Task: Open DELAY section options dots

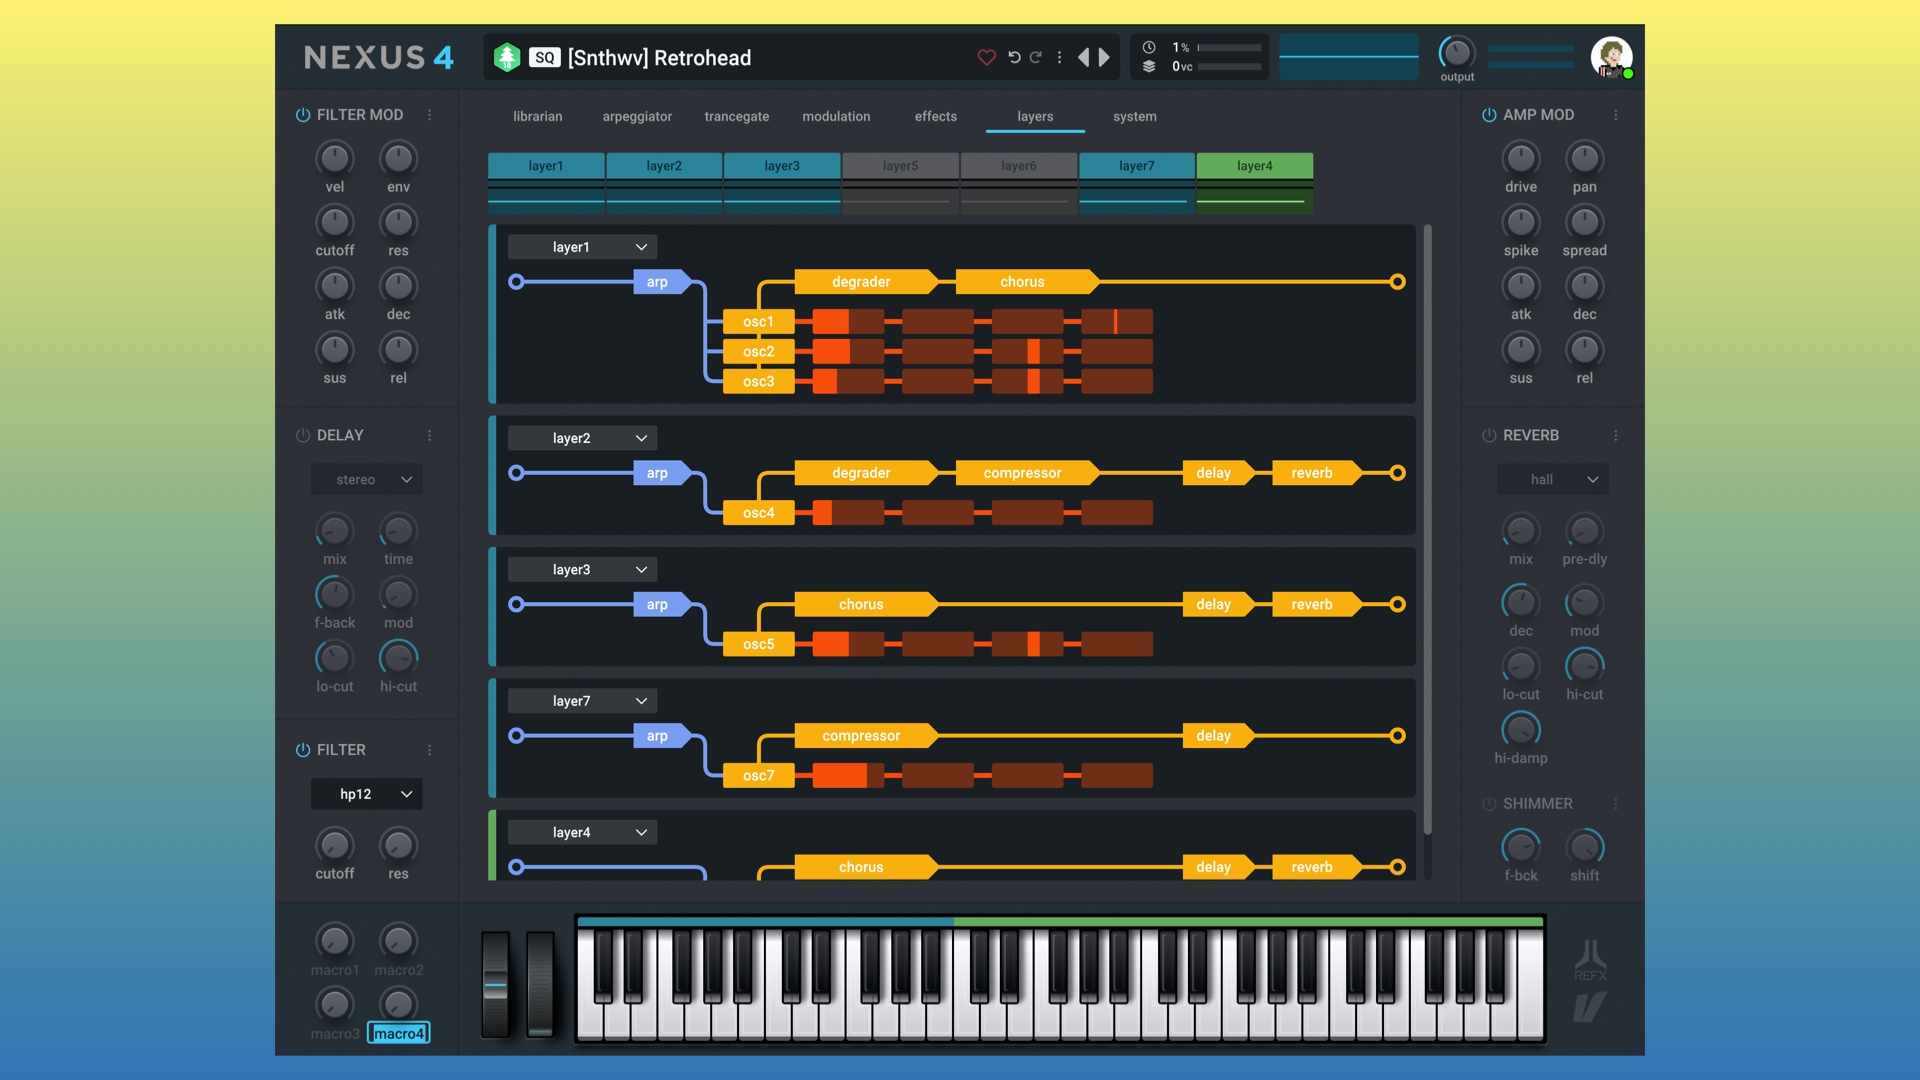Action: click(430, 436)
